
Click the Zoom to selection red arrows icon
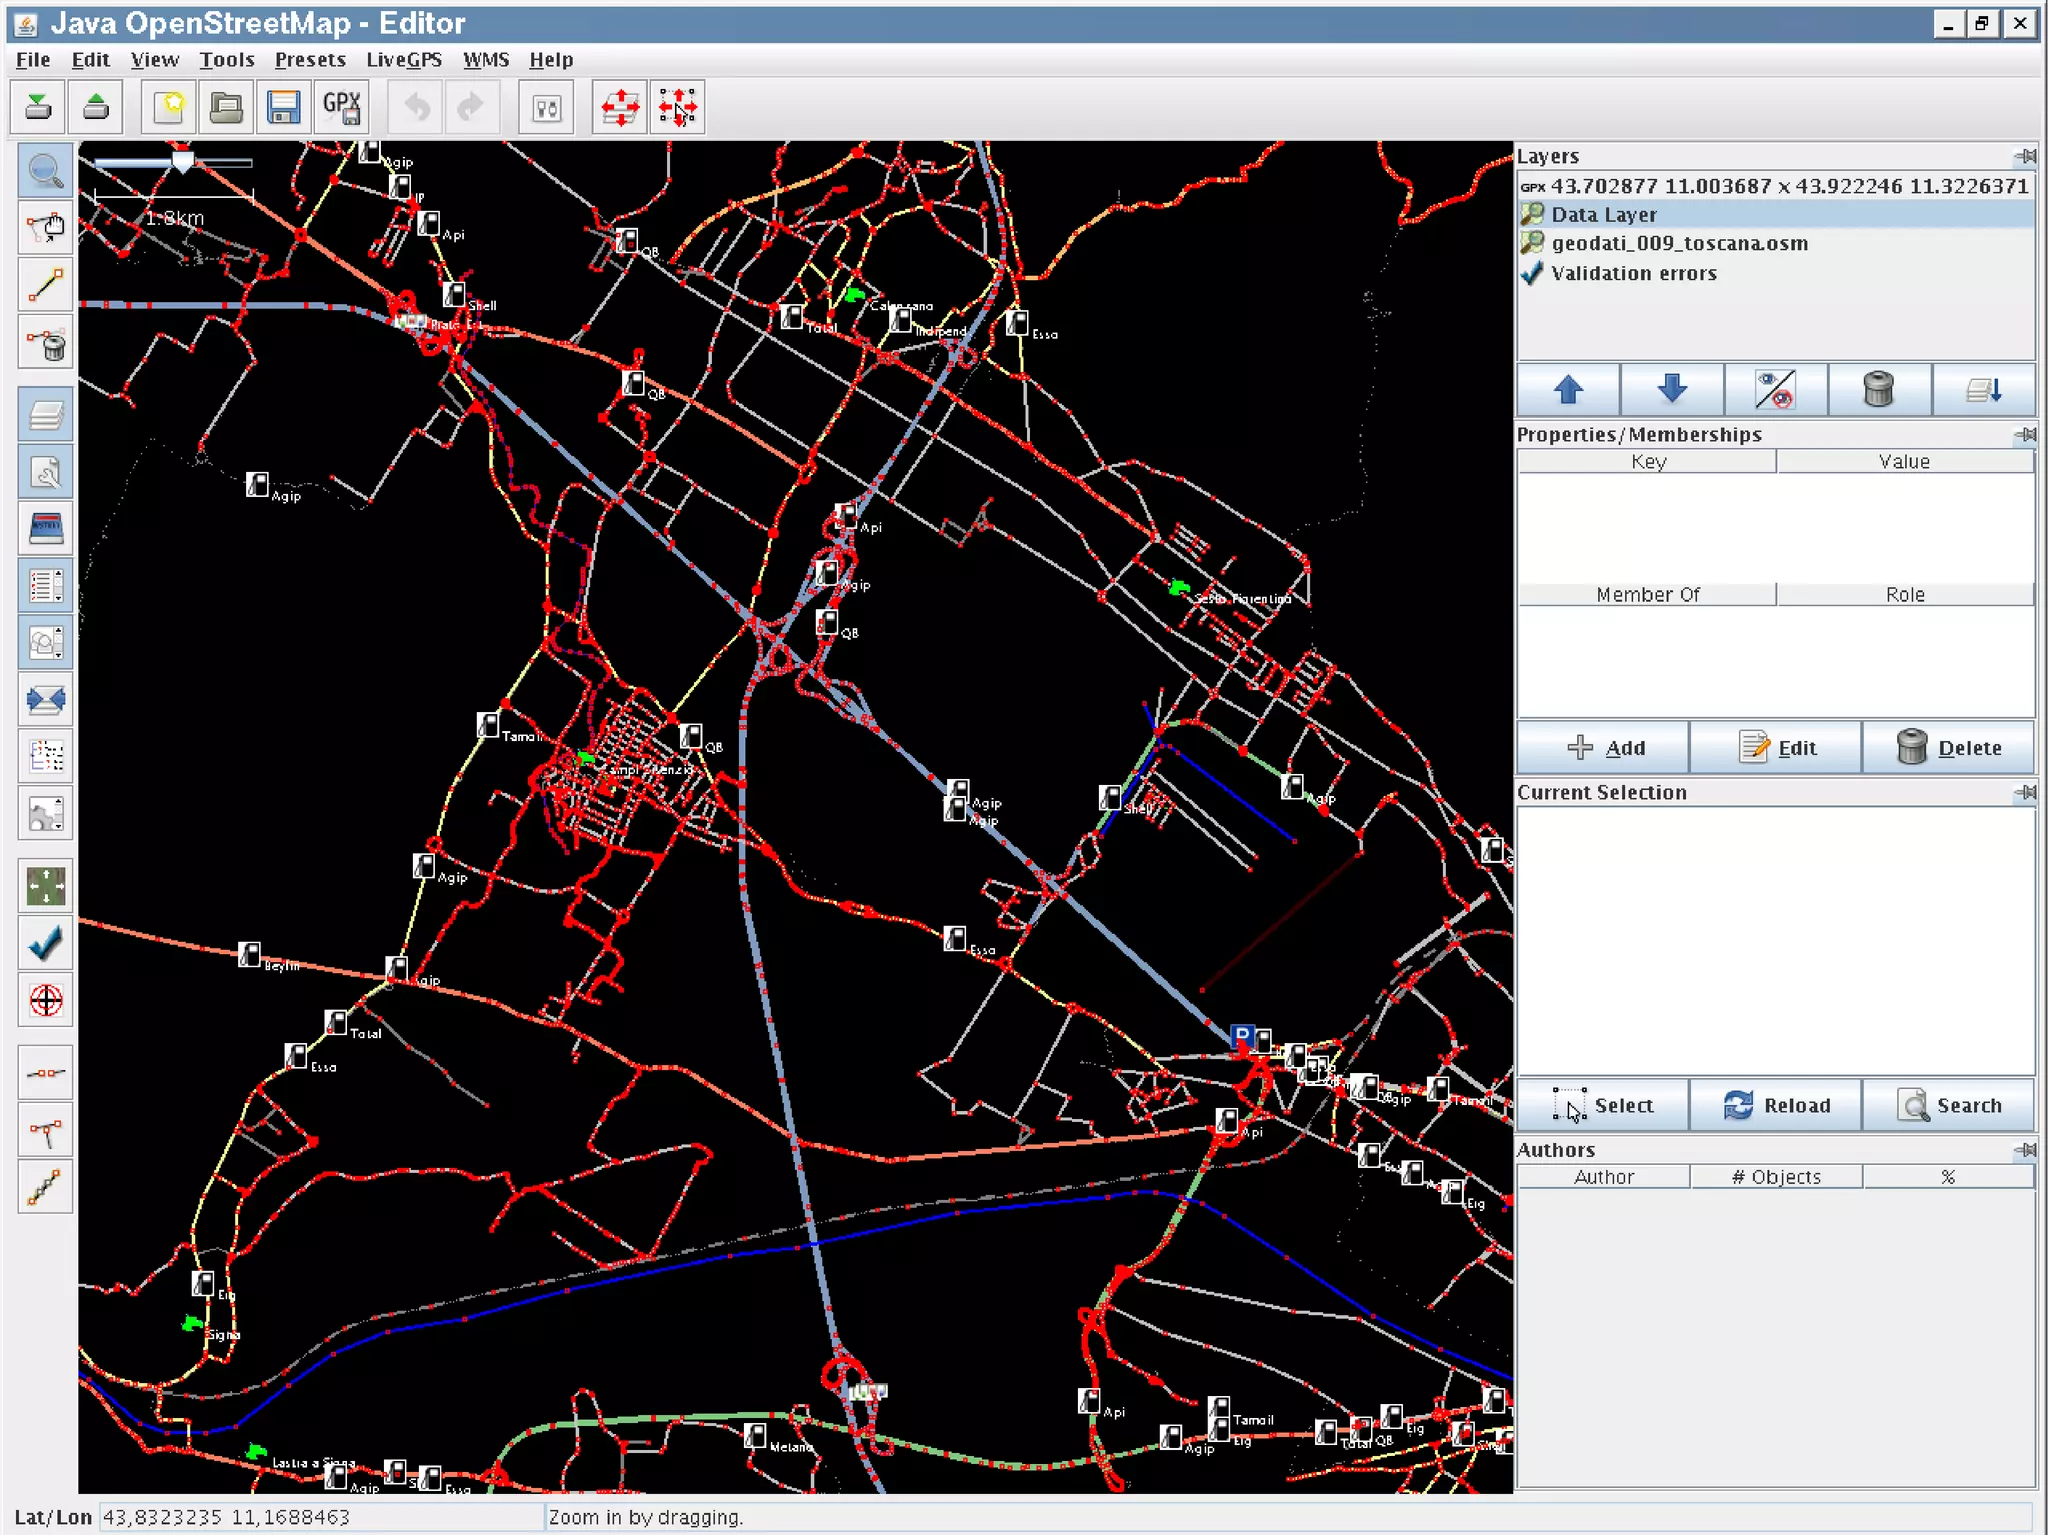point(678,107)
